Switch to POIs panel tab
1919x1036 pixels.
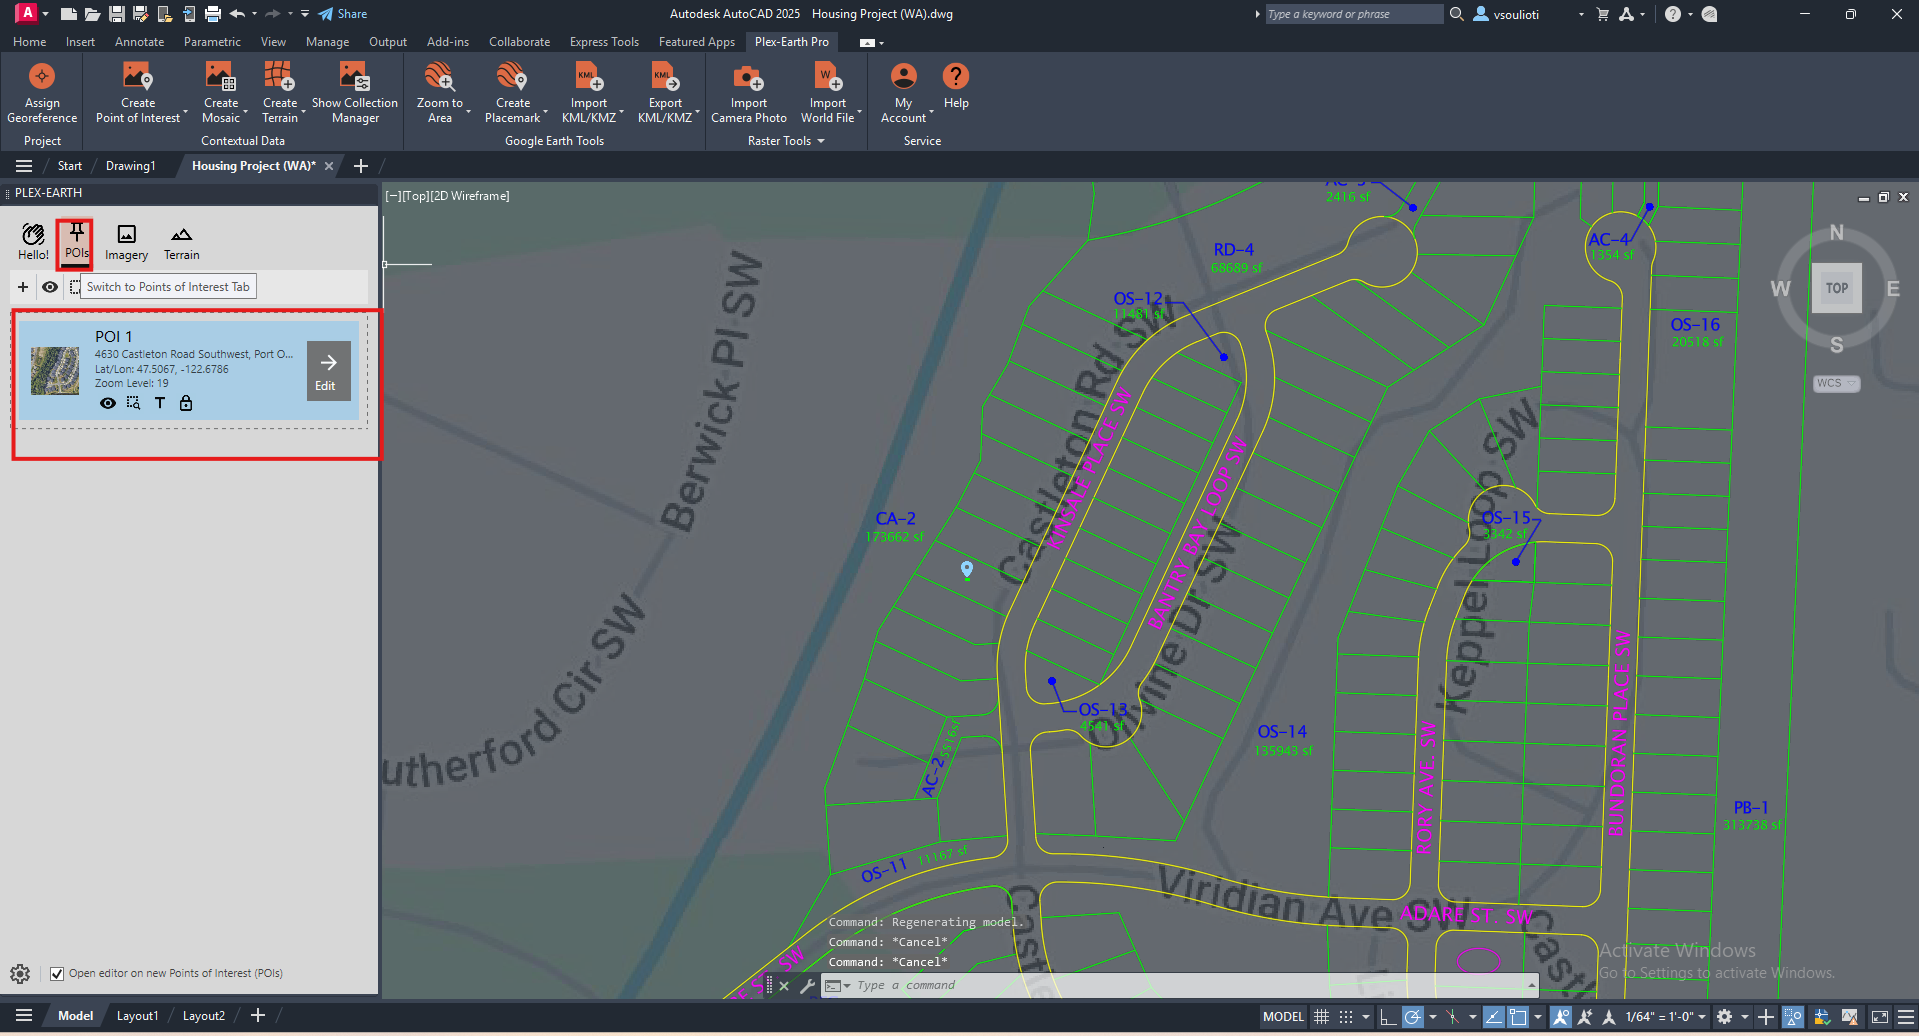point(76,242)
